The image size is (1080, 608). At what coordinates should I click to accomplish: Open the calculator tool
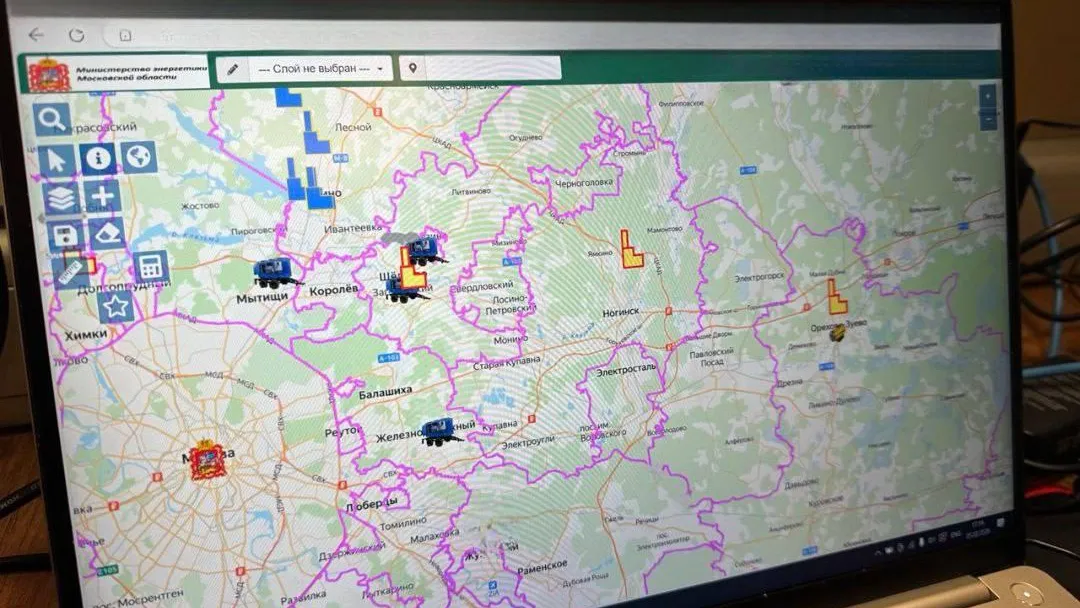151,267
